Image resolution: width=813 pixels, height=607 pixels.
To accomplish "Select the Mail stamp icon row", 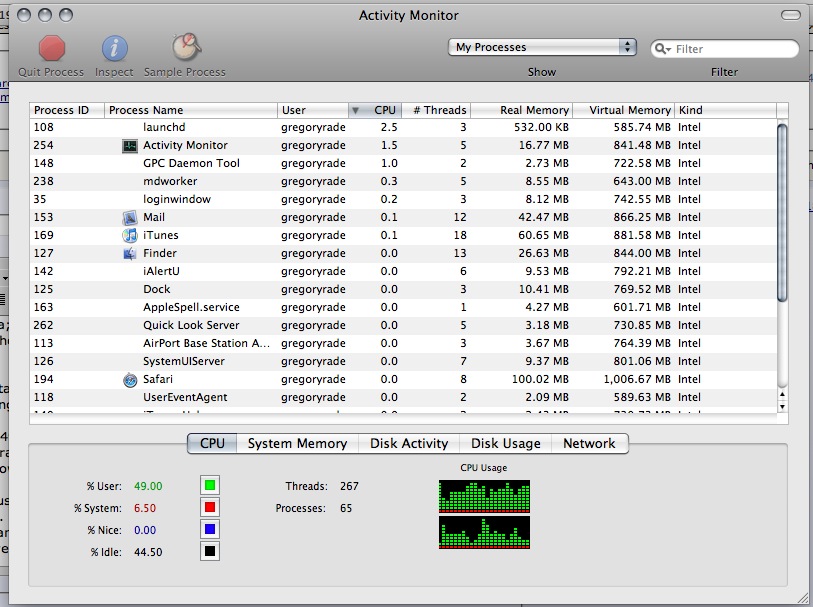I will tap(129, 218).
